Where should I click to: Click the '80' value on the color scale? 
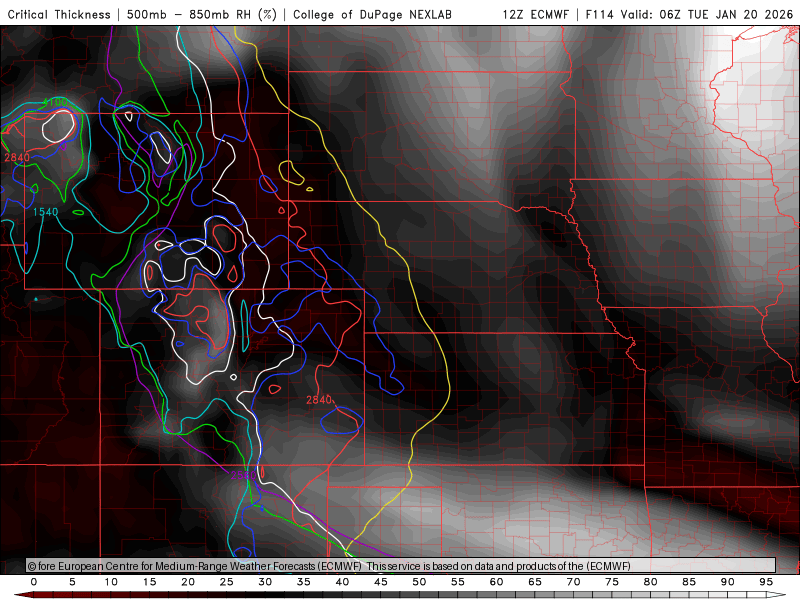pos(650,582)
